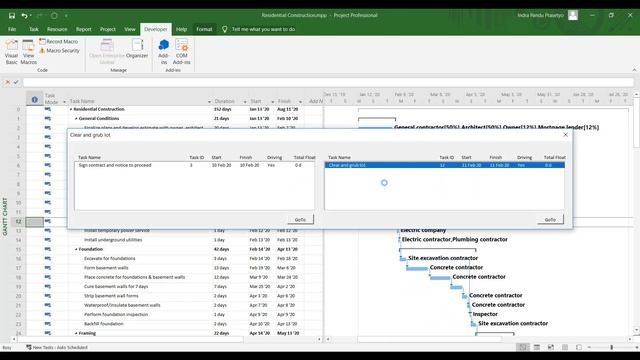The image size is (640, 360).
Task: Click the Gantt chart vertical scrollbar down arrow
Action: click(x=636, y=330)
